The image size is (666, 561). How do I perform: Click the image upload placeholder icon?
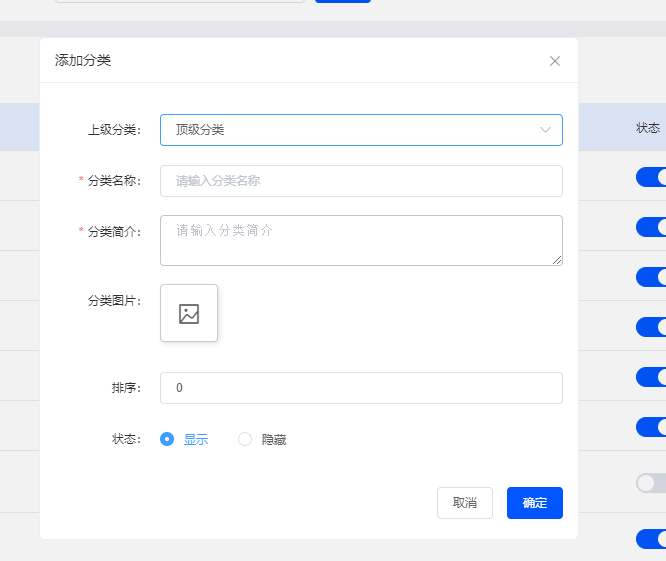click(189, 313)
